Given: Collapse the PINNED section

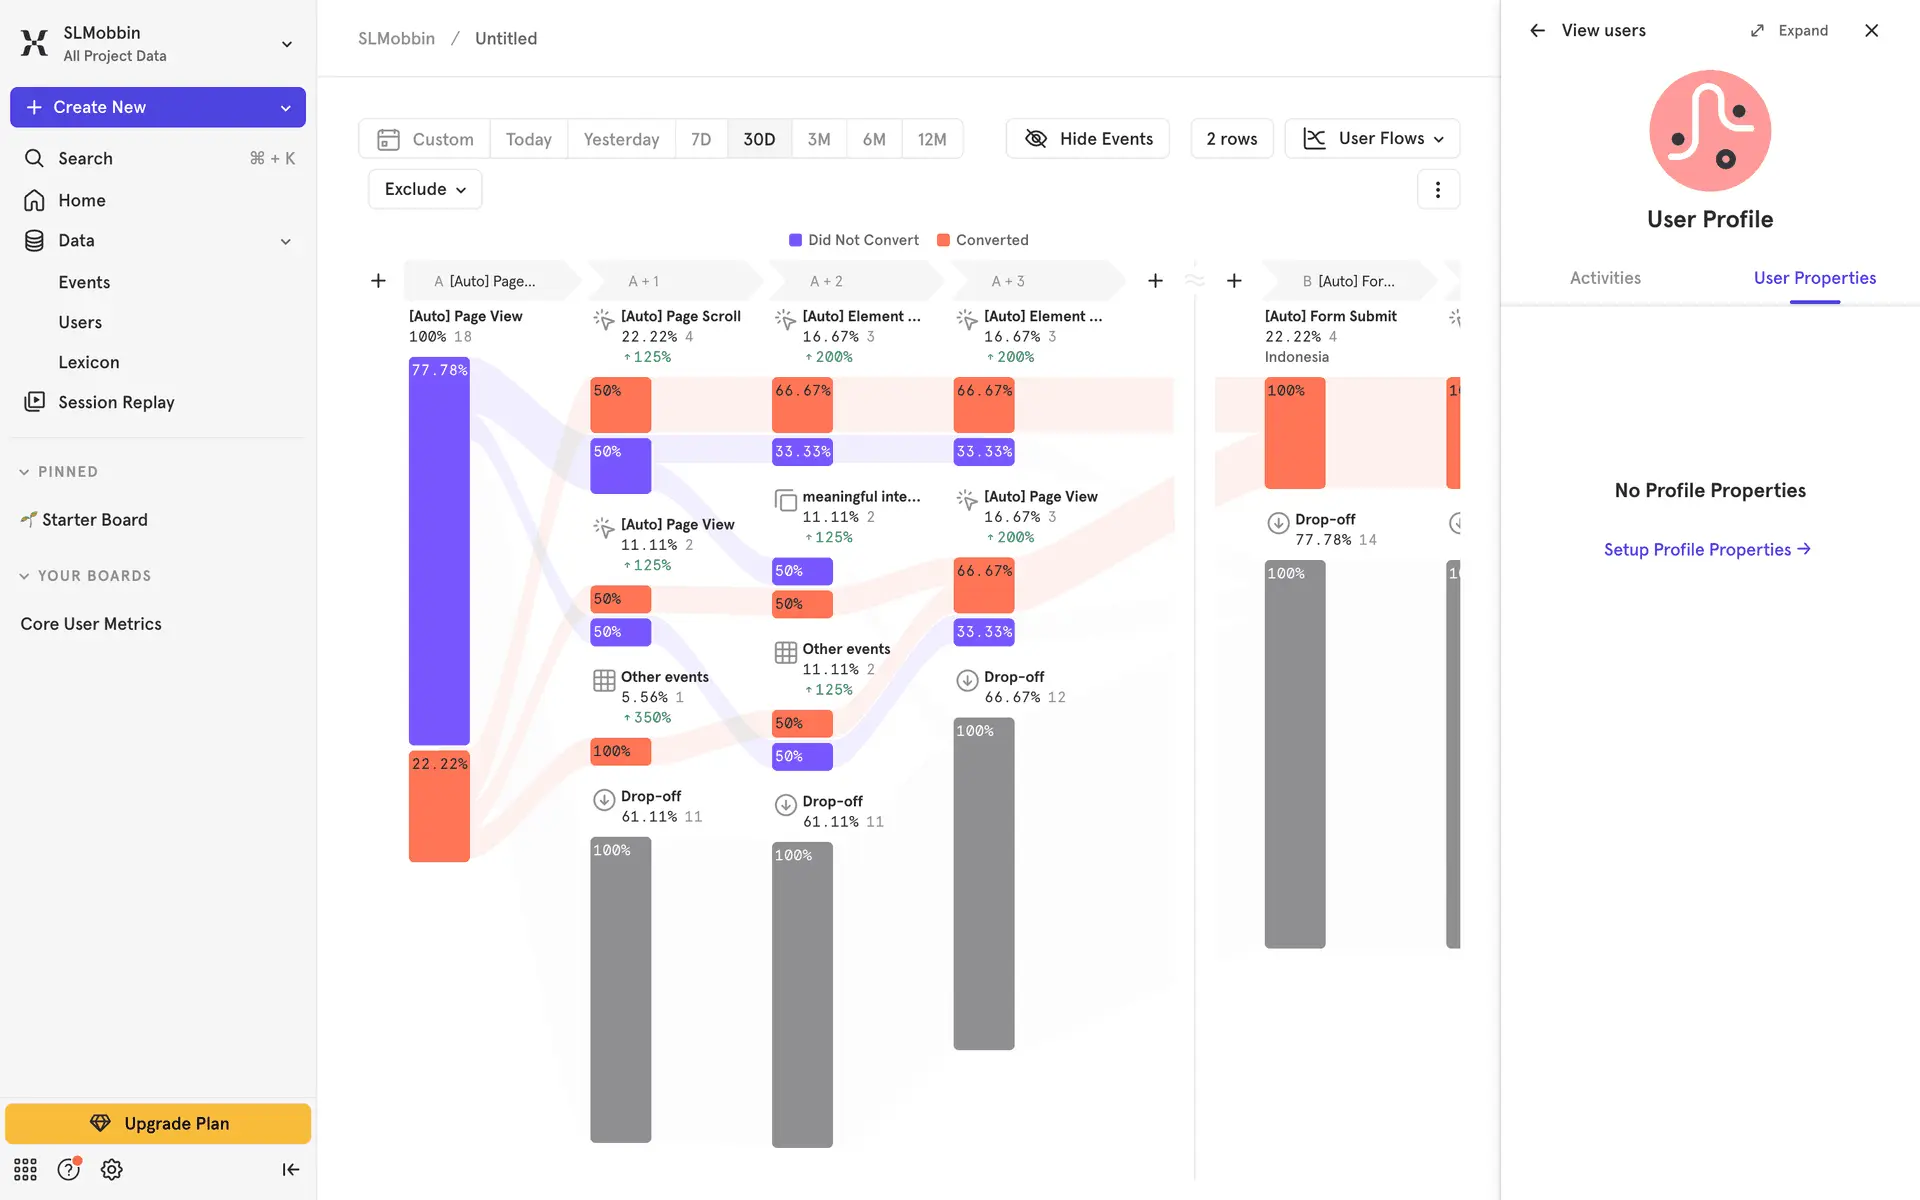Looking at the screenshot, I should (x=58, y=472).
